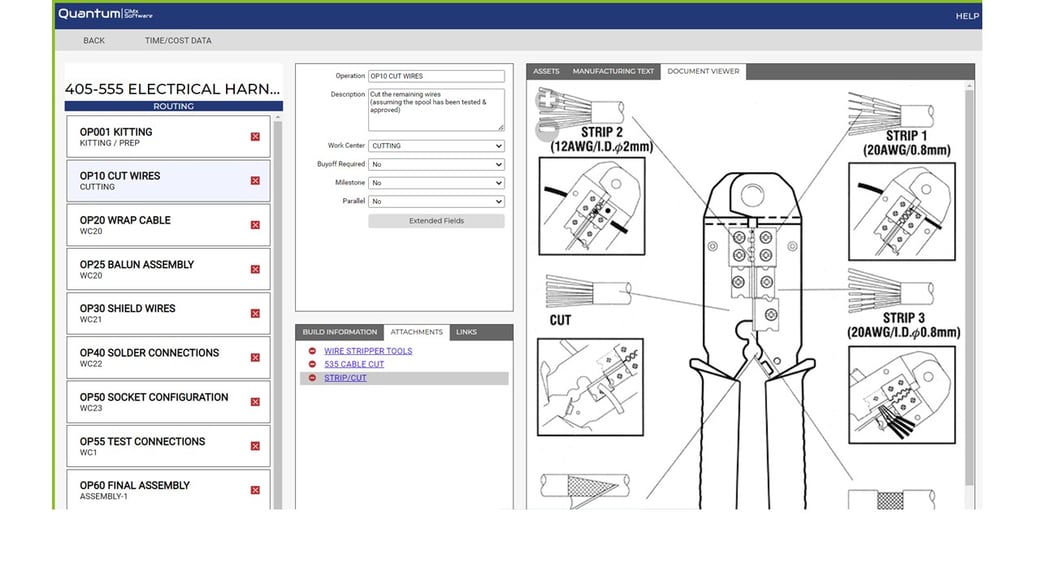Open the Buyoff Required dropdown
The height and width of the screenshot is (585, 1040).
436,164
